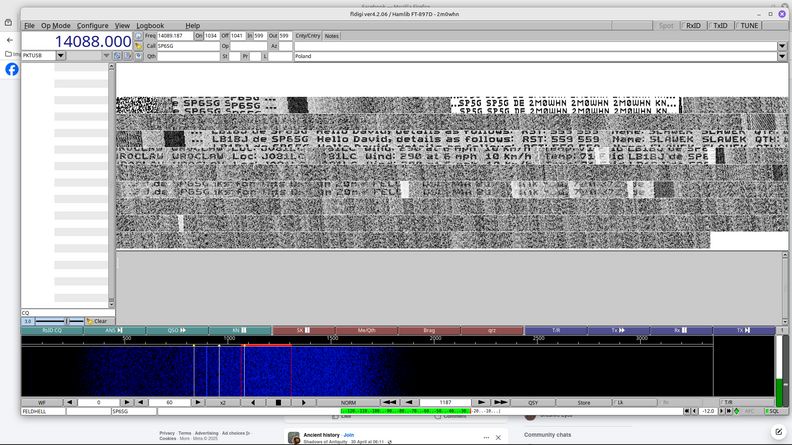792x445 pixels.
Task: Open the PKTUSB mode dropdown
Action: 61,56
